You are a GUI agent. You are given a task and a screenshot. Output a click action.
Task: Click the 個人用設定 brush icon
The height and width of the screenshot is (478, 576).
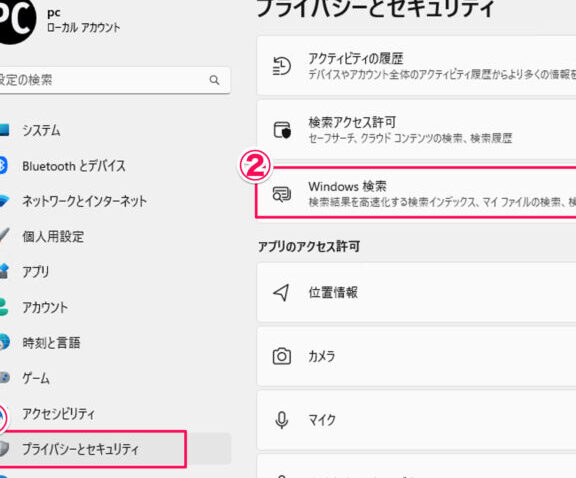point(4,236)
